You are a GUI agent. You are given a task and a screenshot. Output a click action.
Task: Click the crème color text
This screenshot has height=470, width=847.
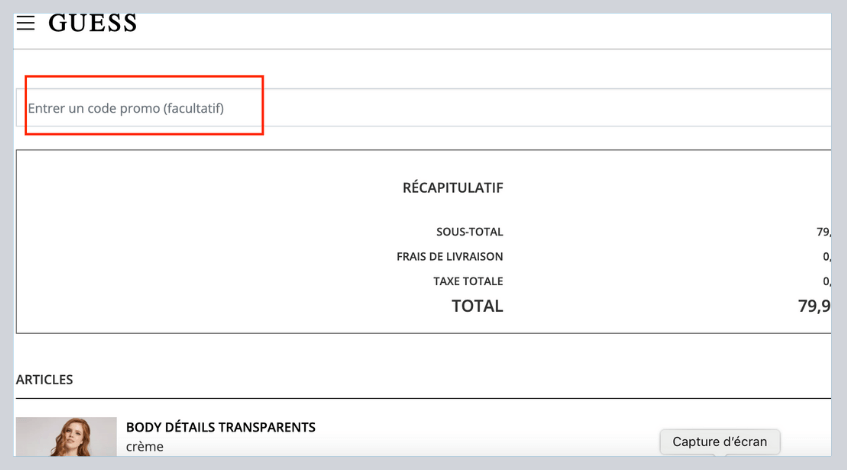(144, 447)
